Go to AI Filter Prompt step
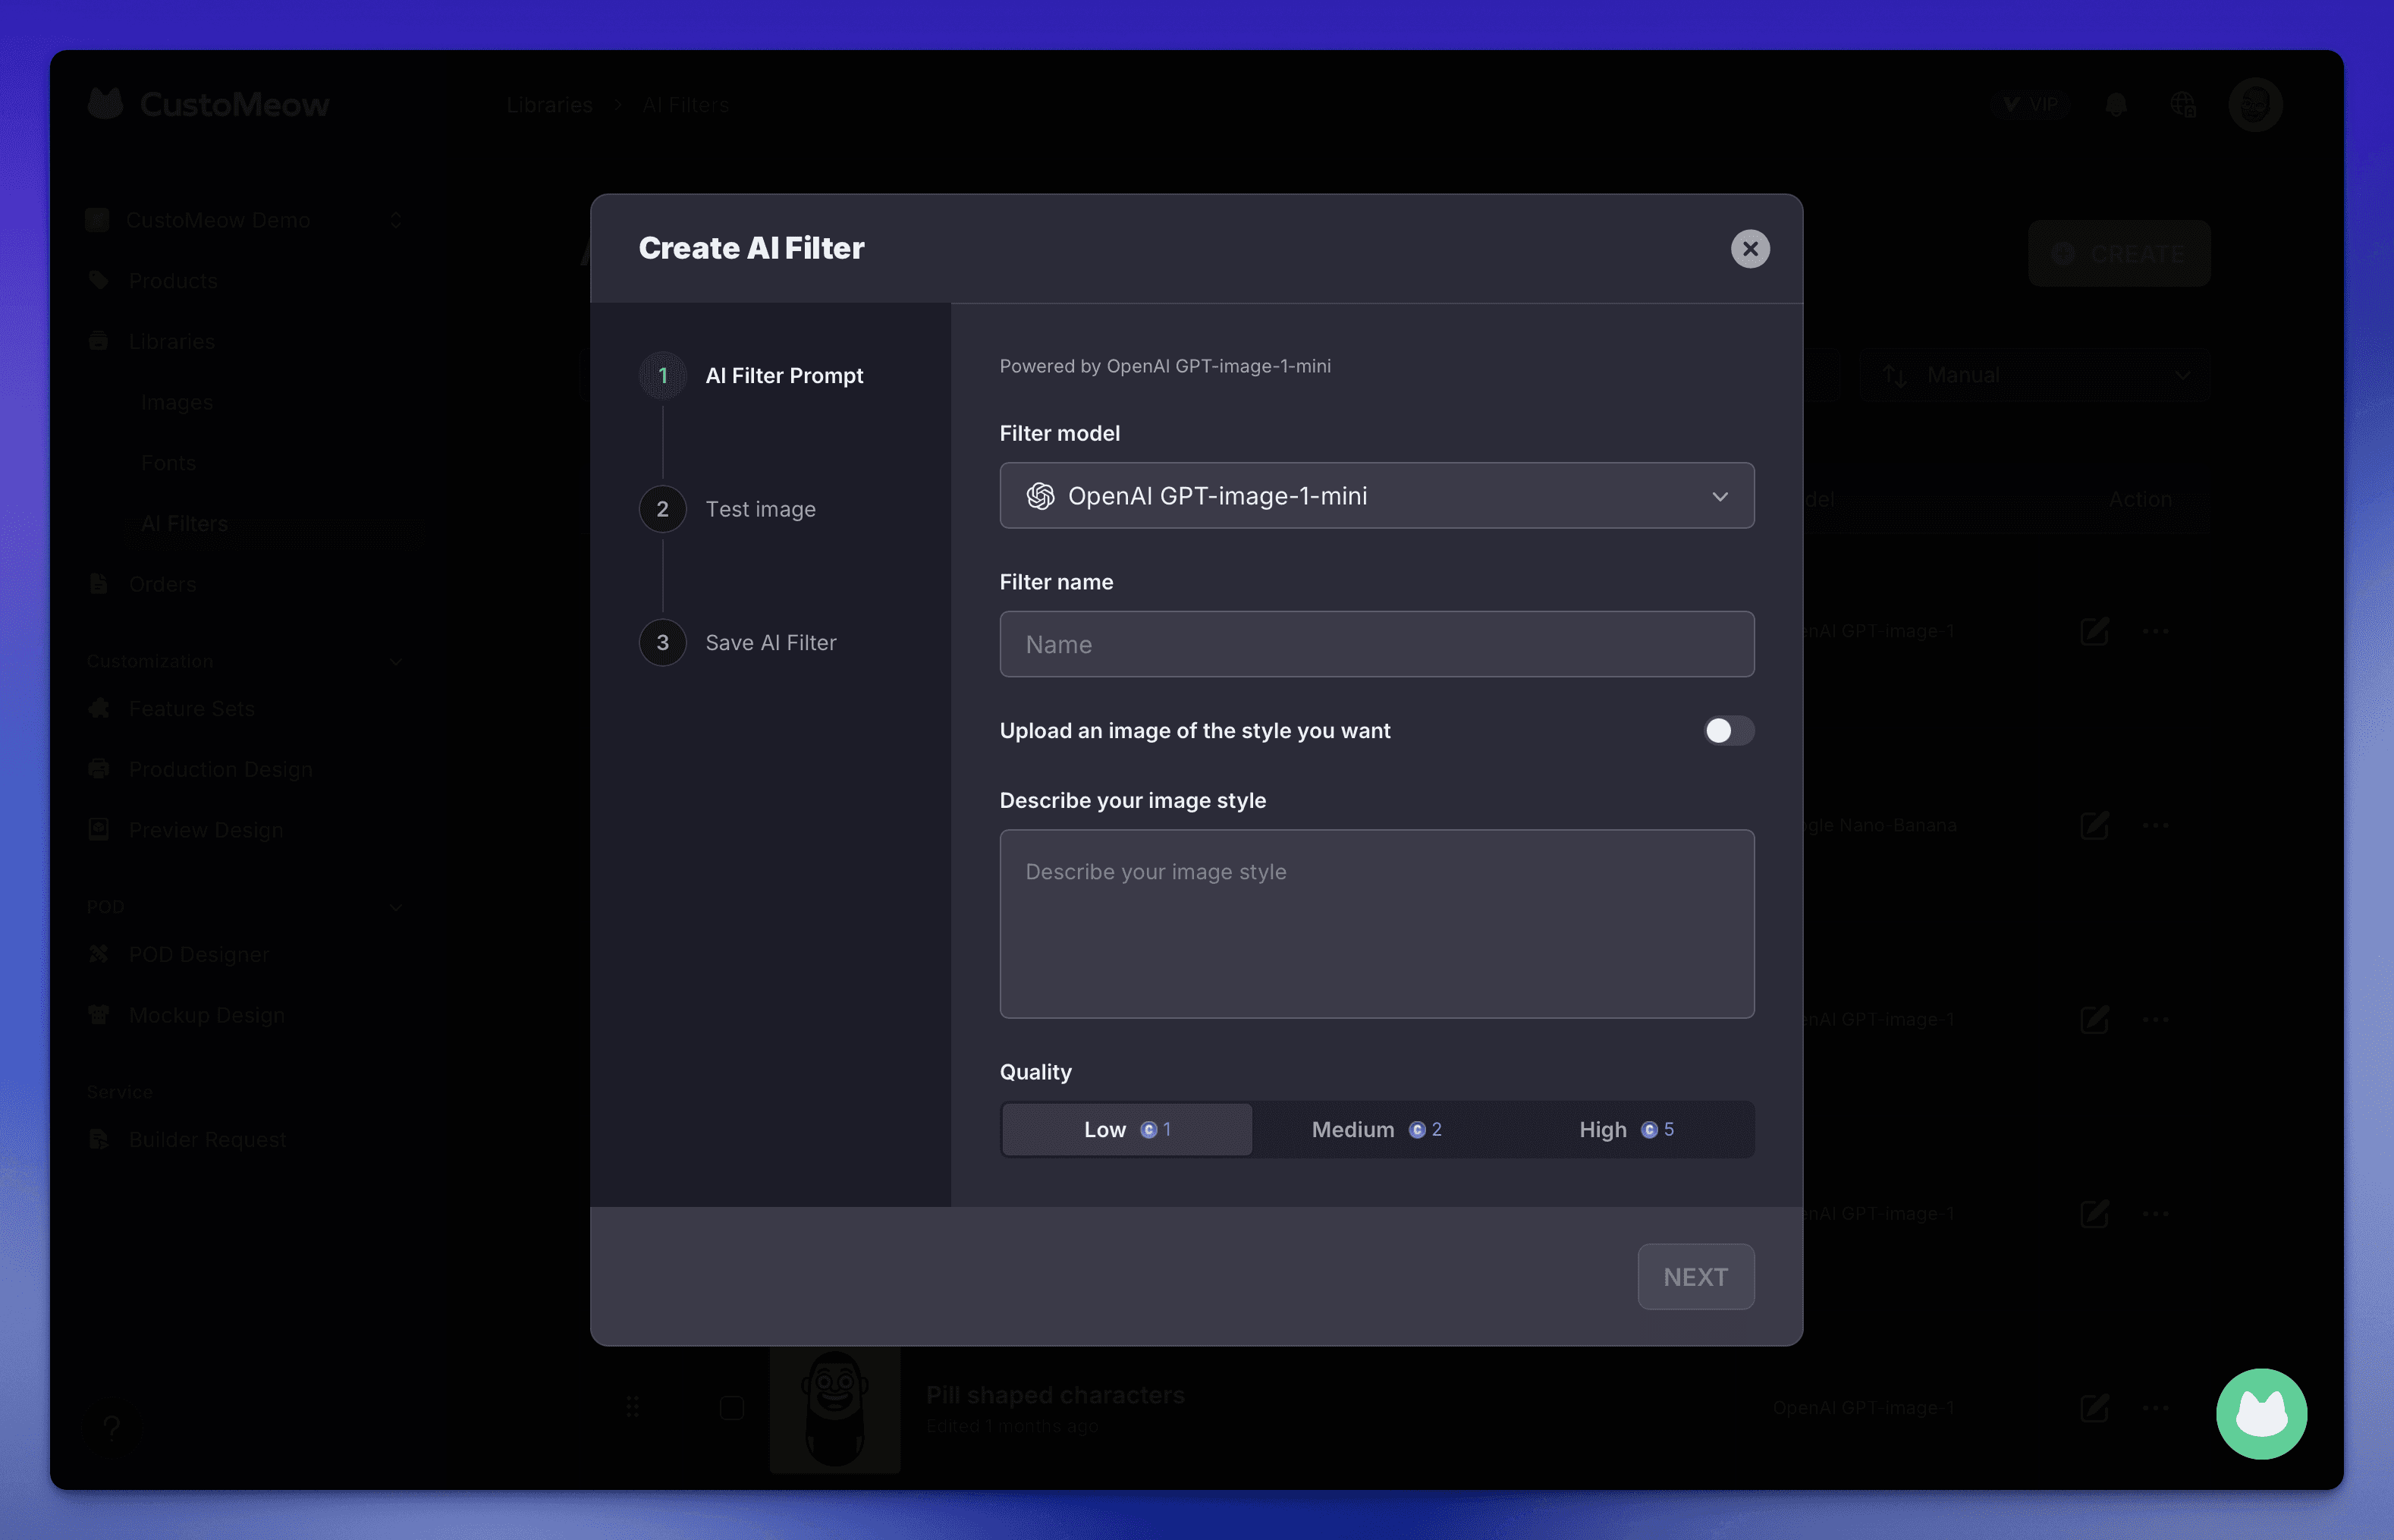This screenshot has width=2394, height=1540. click(783, 376)
